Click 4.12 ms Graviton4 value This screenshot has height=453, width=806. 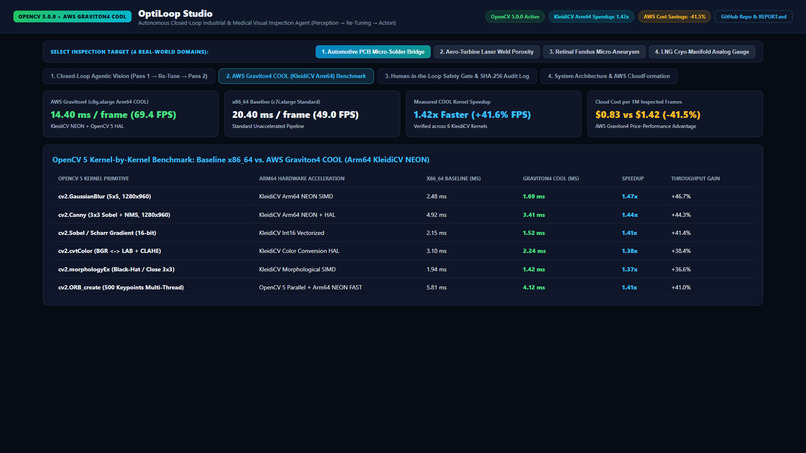pyautogui.click(x=534, y=287)
